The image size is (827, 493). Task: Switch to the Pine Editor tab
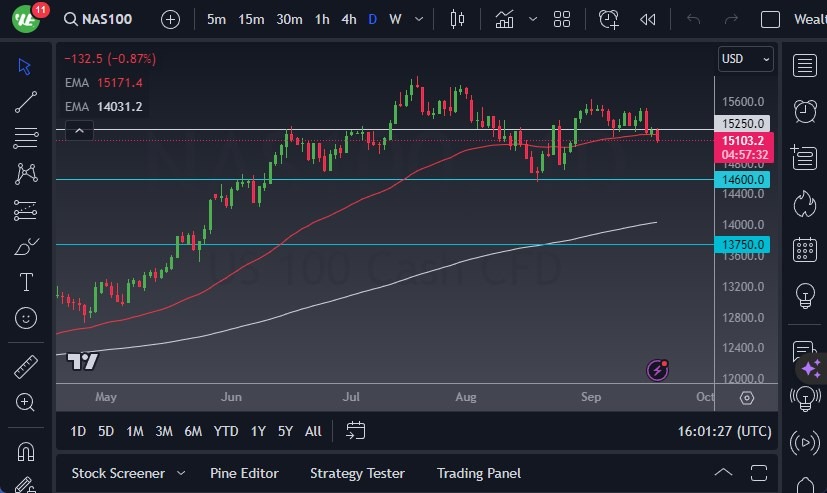[244, 473]
